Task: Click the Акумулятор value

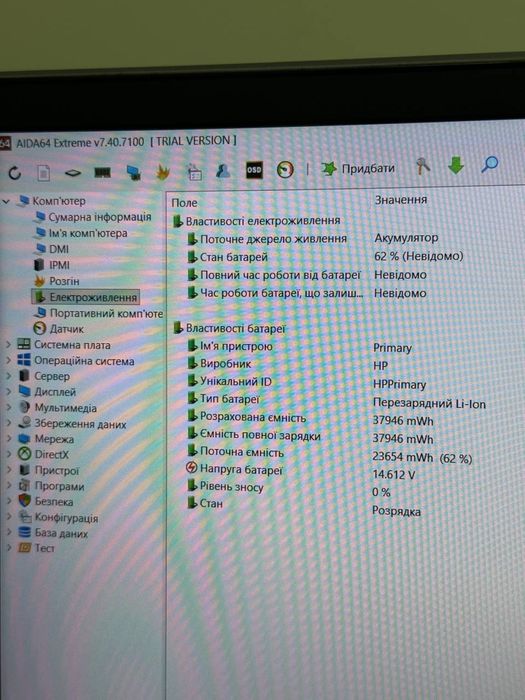Action: [x=406, y=238]
